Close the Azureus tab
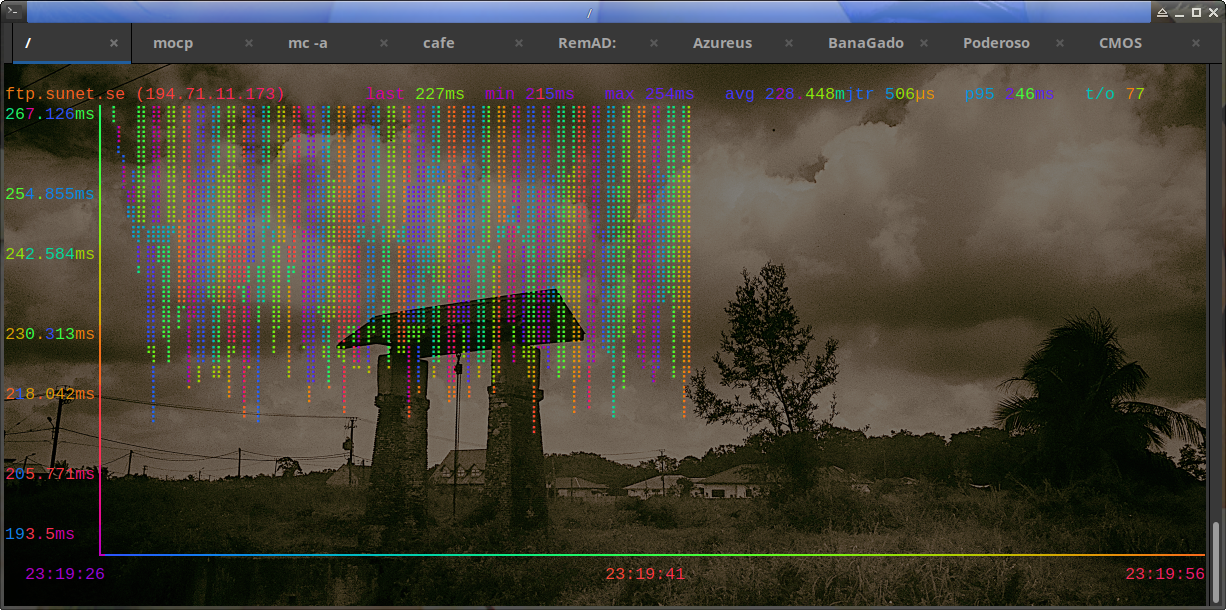 [789, 44]
